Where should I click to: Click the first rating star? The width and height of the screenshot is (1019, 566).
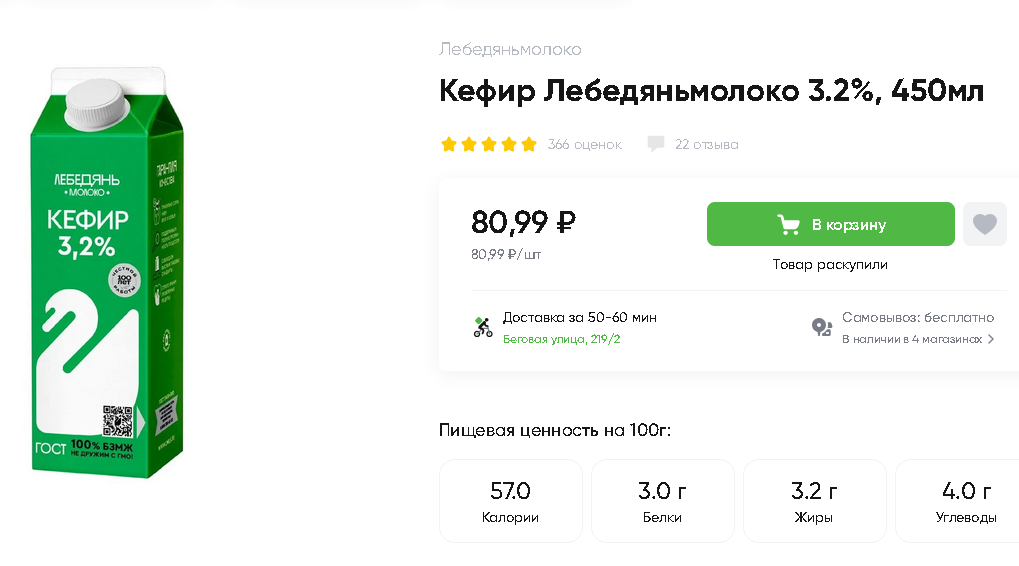click(449, 144)
